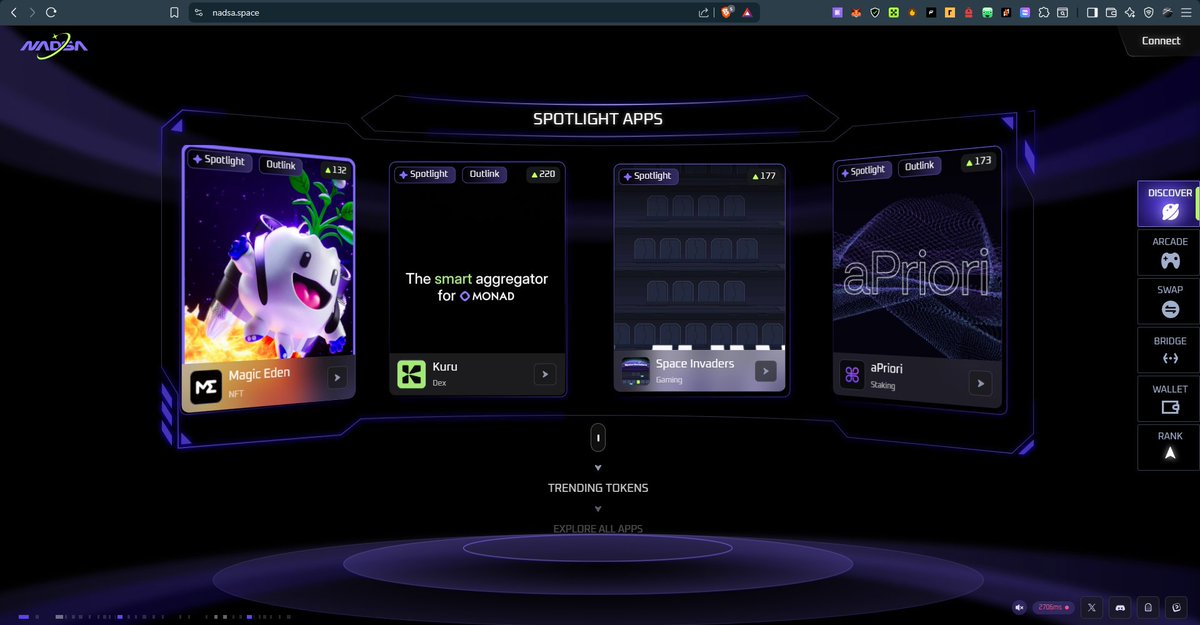
Task: Toggle the sound mute button
Action: click(1019, 607)
